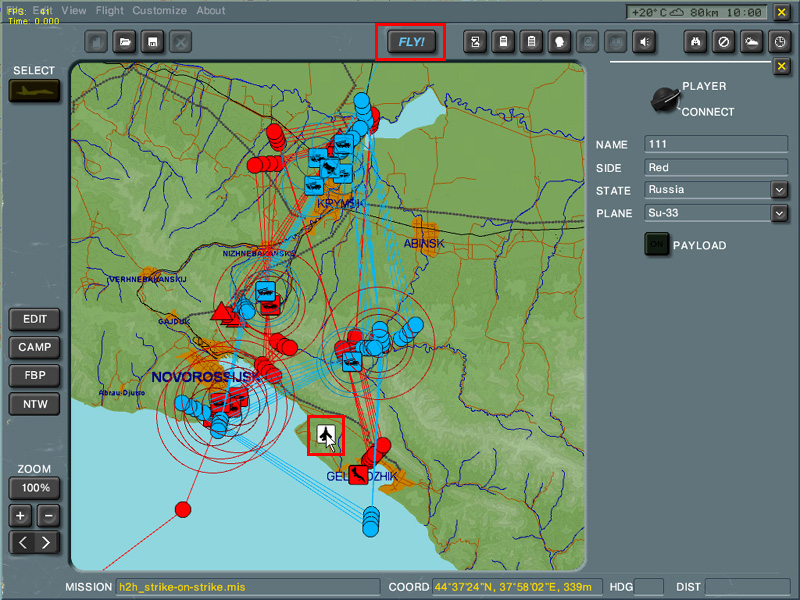Click the NTW button
This screenshot has height=600, width=800.
(35, 404)
